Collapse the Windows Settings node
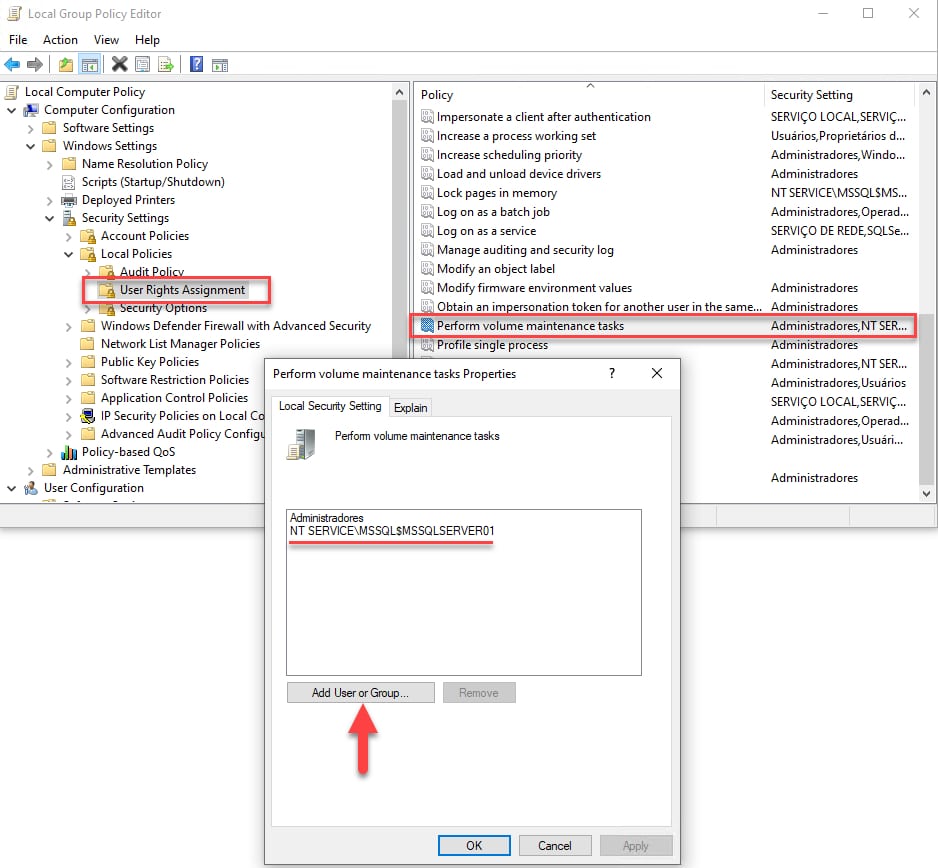 [31, 146]
